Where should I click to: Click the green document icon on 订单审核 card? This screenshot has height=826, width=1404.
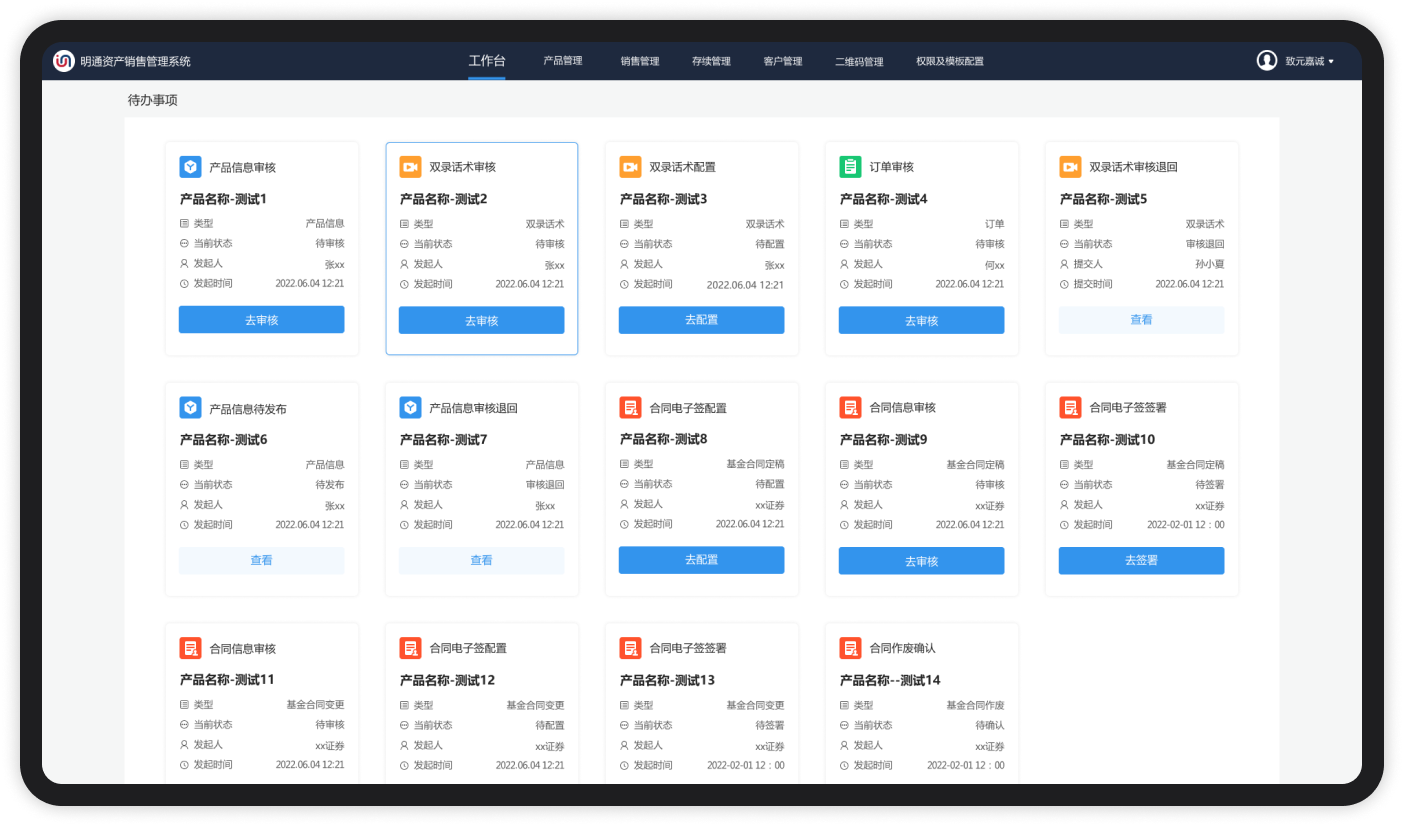pyautogui.click(x=850, y=167)
